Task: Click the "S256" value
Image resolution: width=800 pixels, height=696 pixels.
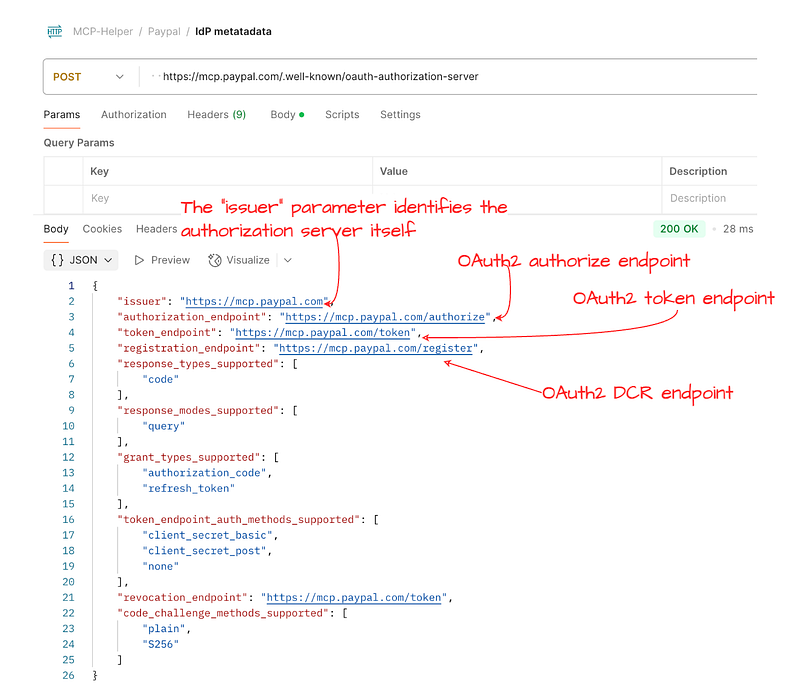Action: click(x=161, y=644)
